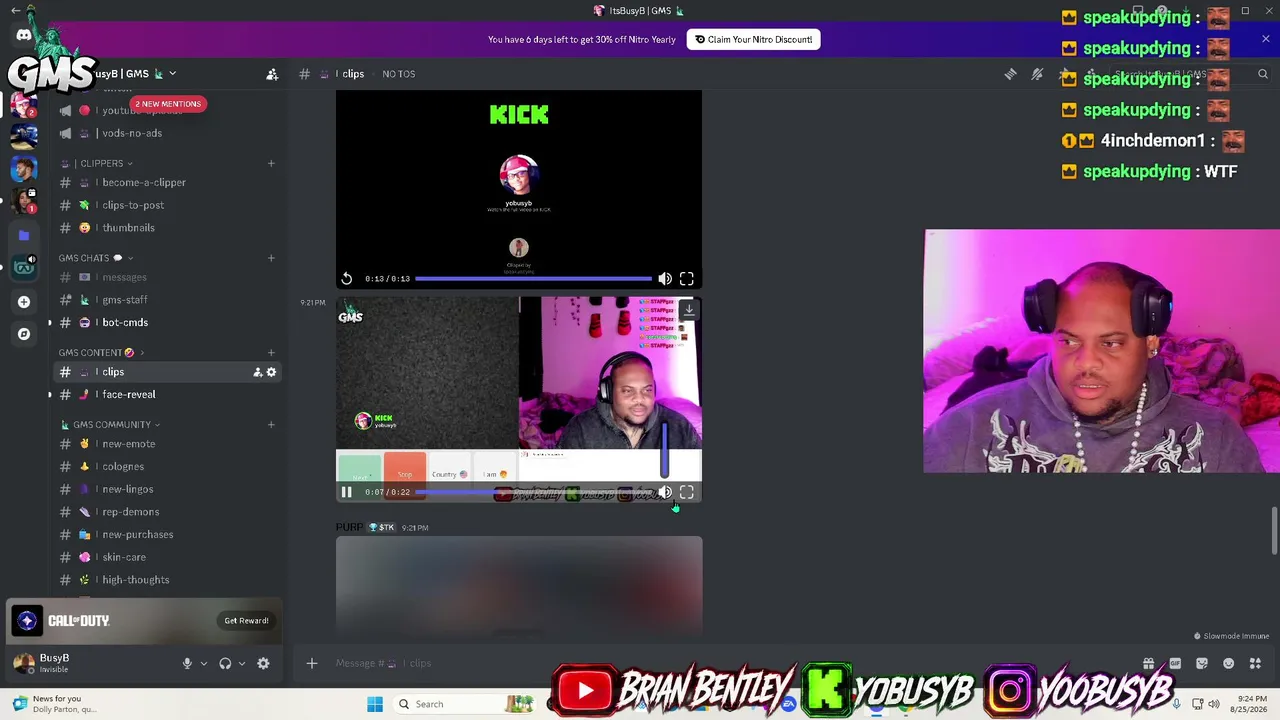
Task: Pause the playing 0:22 clip
Action: click(x=346, y=492)
